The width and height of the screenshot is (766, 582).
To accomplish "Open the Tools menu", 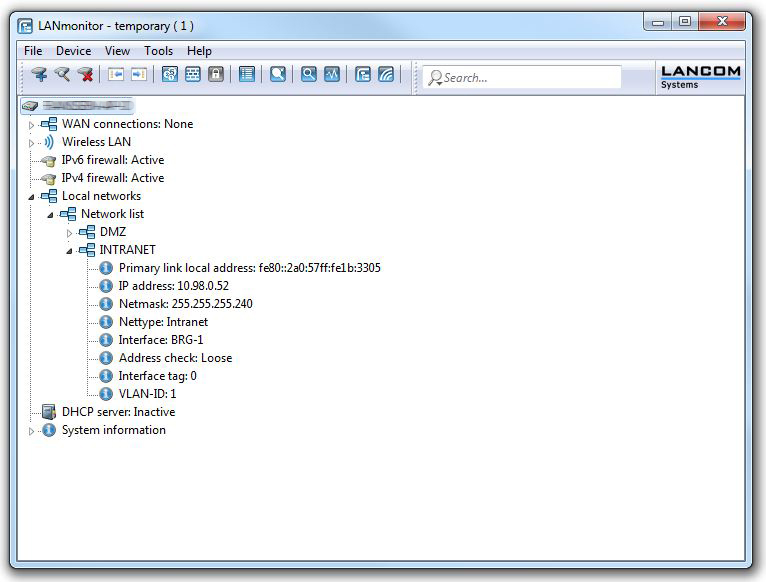I will click(x=158, y=51).
